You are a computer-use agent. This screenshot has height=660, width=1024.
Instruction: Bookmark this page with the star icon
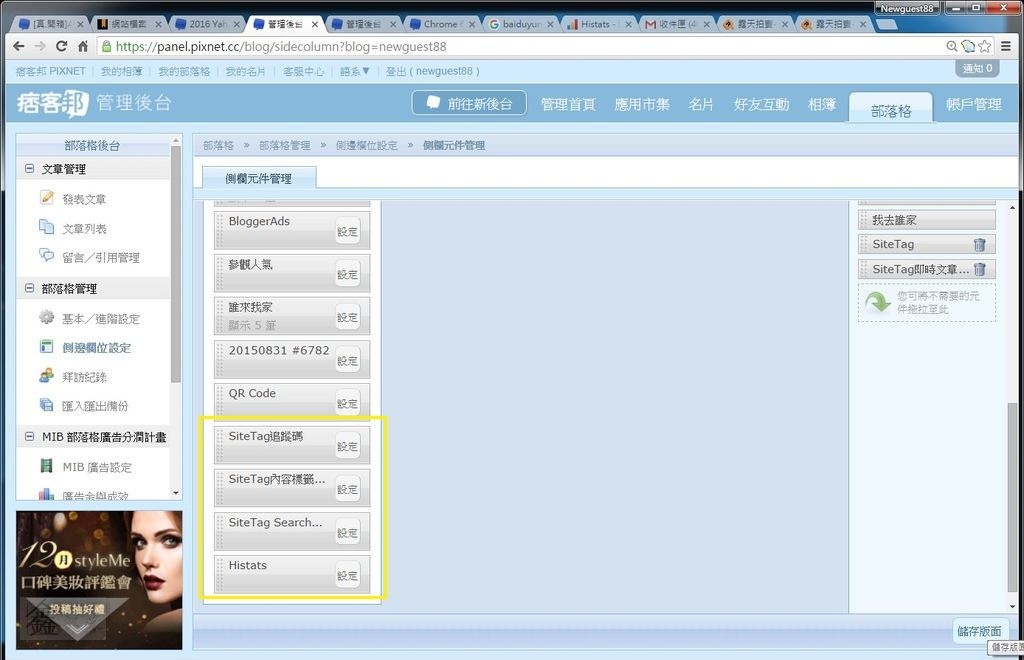(x=985, y=46)
